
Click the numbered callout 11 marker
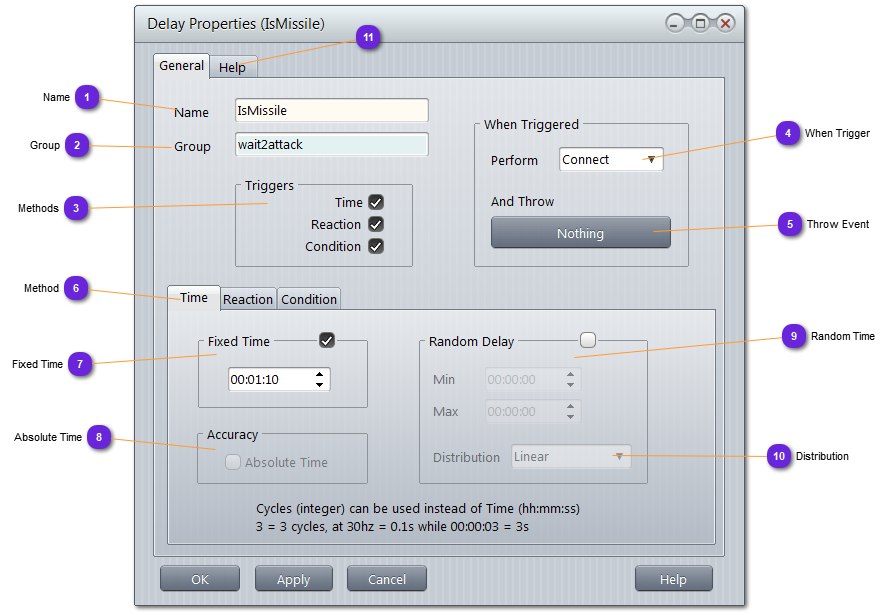(368, 37)
